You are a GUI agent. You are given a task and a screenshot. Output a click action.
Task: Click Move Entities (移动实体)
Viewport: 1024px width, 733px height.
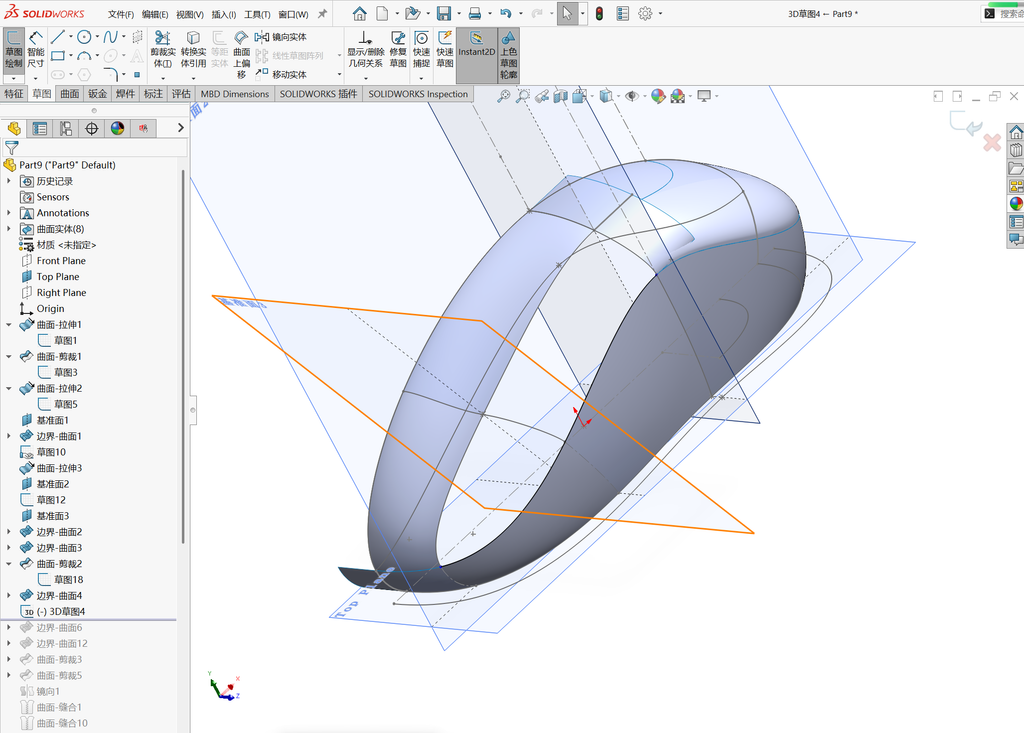pos(281,74)
